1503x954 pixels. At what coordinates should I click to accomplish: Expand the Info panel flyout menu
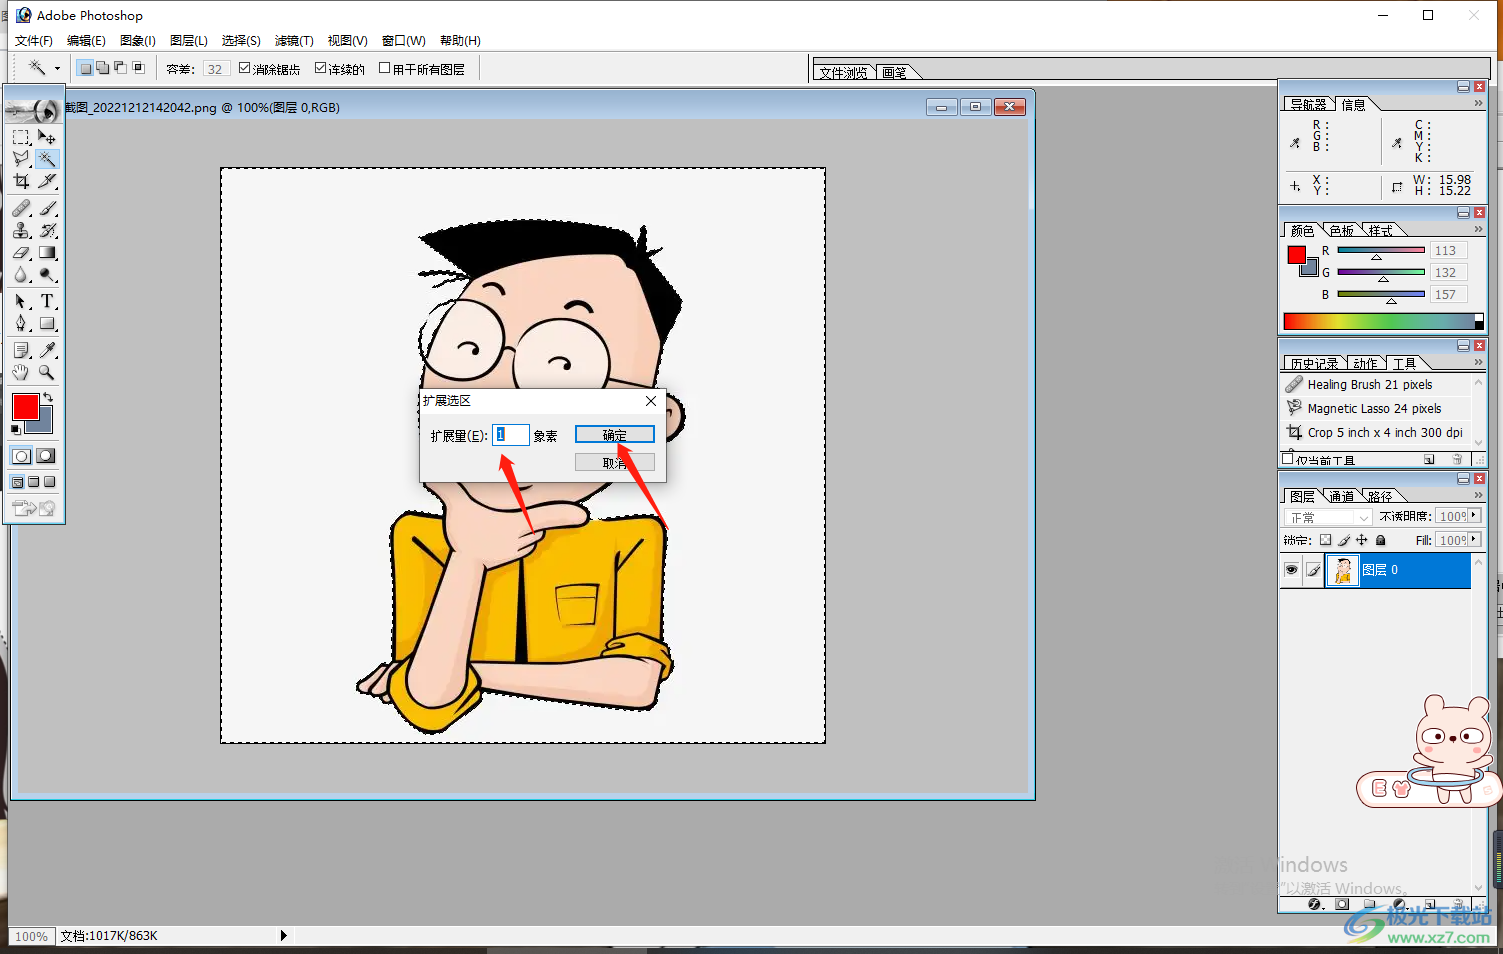(x=1478, y=104)
